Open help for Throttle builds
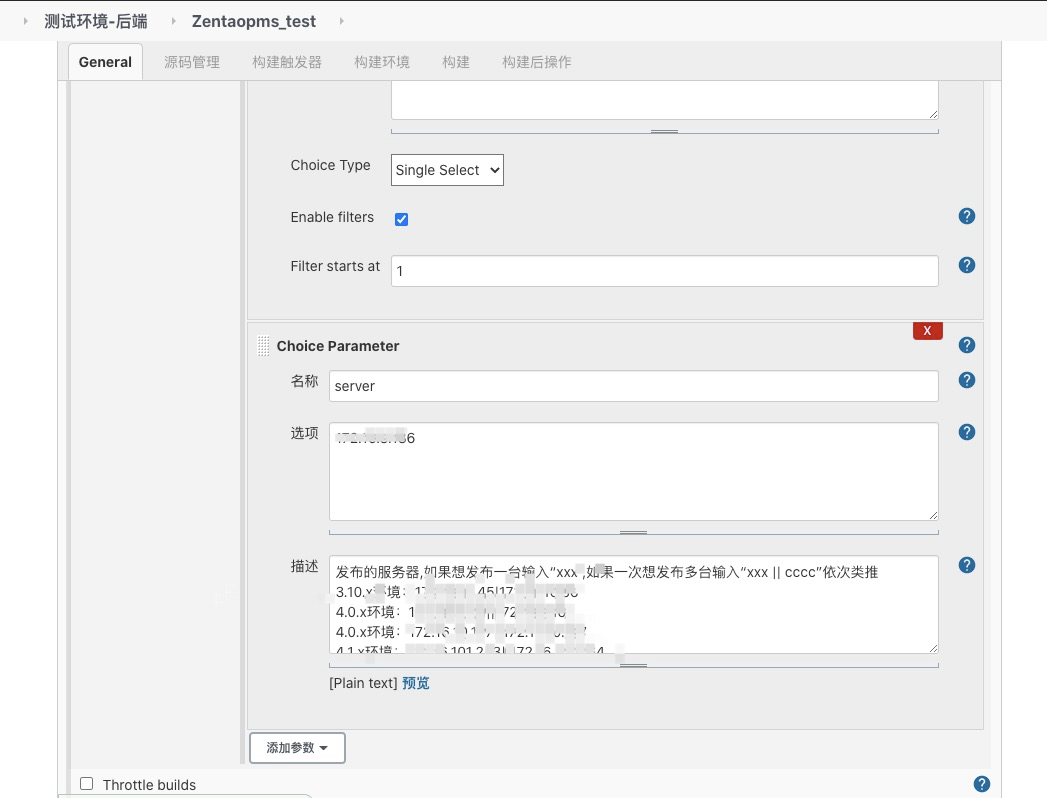This screenshot has height=798, width=1047. coord(981,784)
